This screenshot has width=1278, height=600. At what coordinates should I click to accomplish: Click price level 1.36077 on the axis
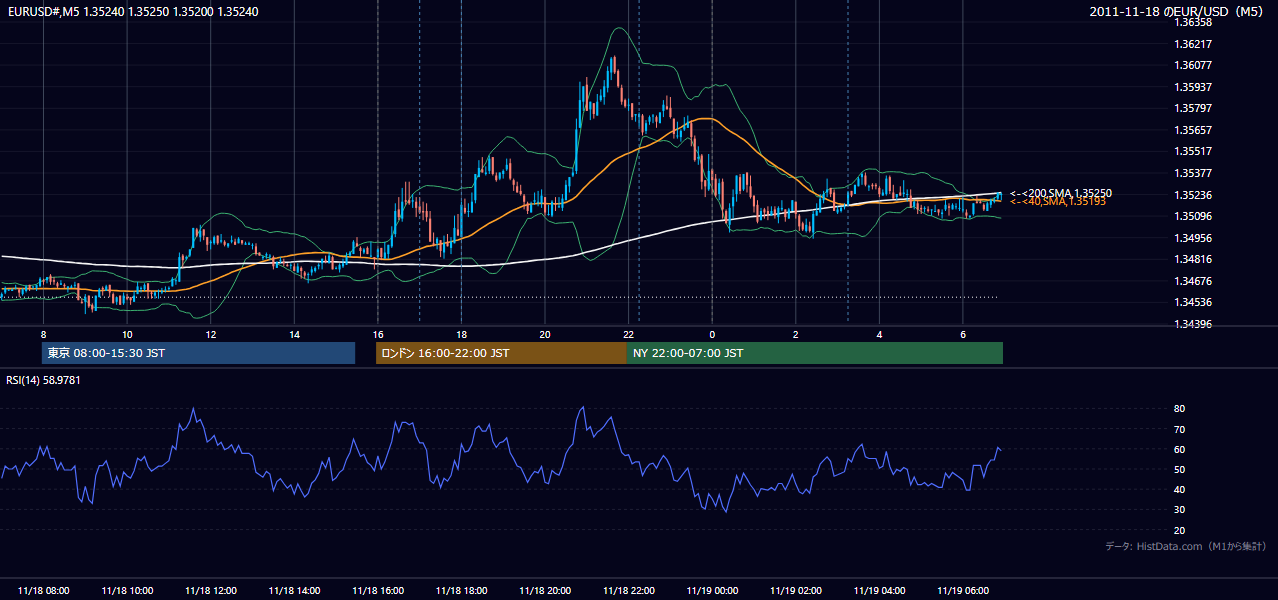1193,65
